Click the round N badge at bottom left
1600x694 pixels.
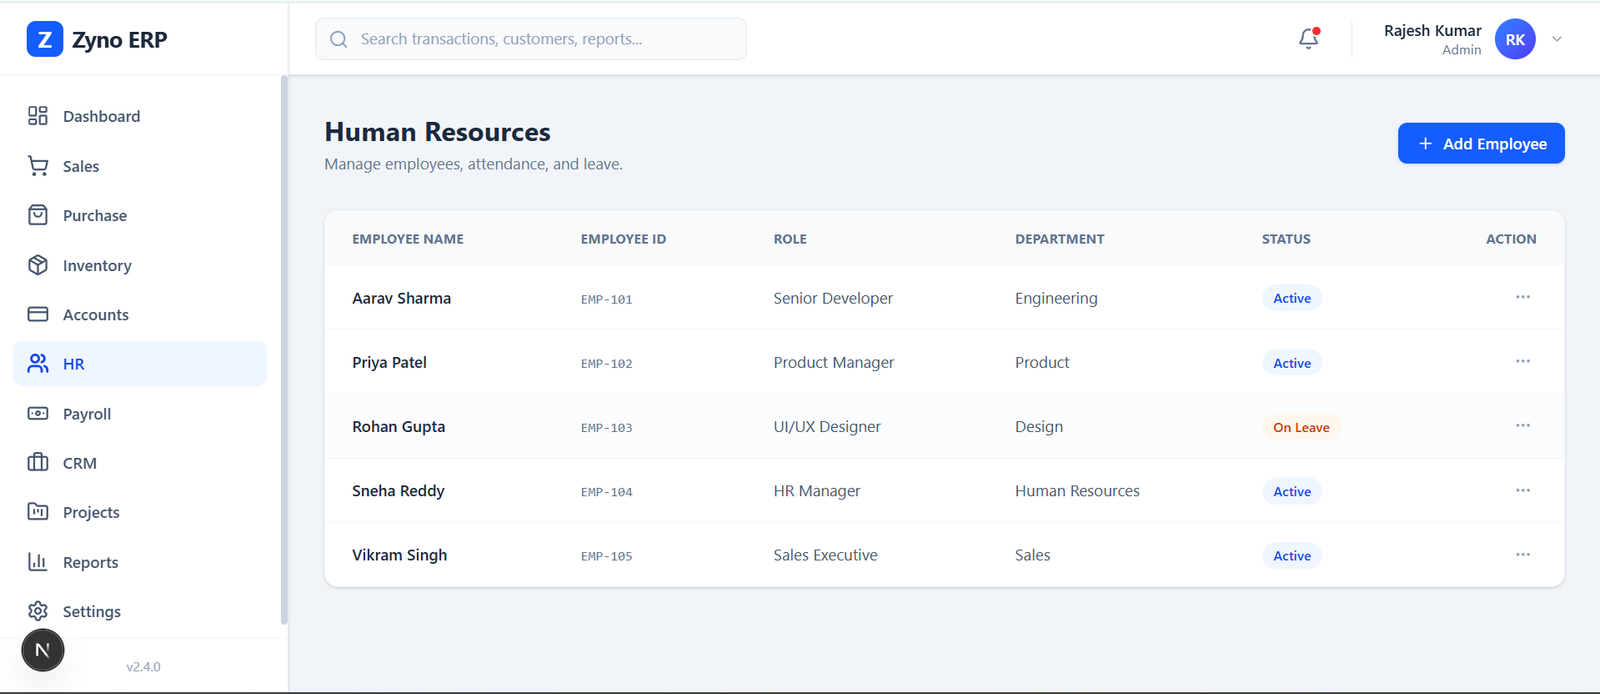(x=43, y=650)
